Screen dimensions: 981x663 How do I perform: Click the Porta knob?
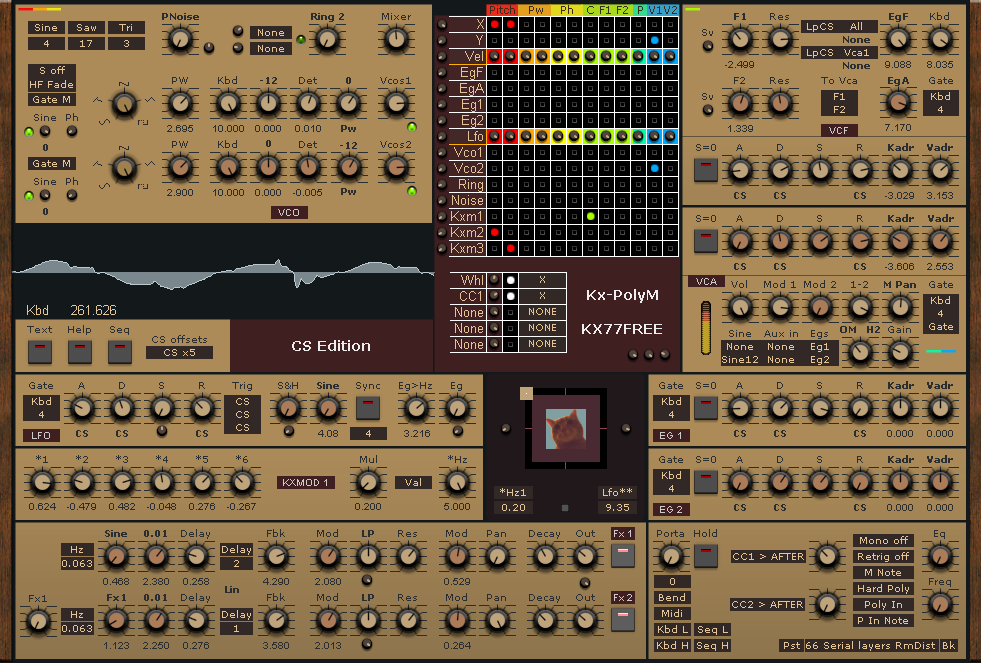click(671, 555)
